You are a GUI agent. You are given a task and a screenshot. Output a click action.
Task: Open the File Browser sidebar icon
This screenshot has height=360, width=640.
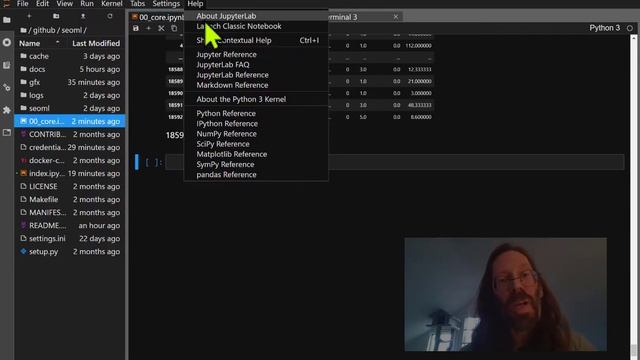(7, 20)
